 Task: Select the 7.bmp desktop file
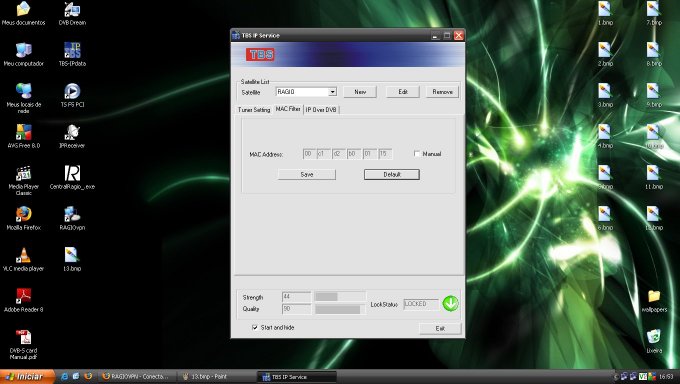pos(654,13)
